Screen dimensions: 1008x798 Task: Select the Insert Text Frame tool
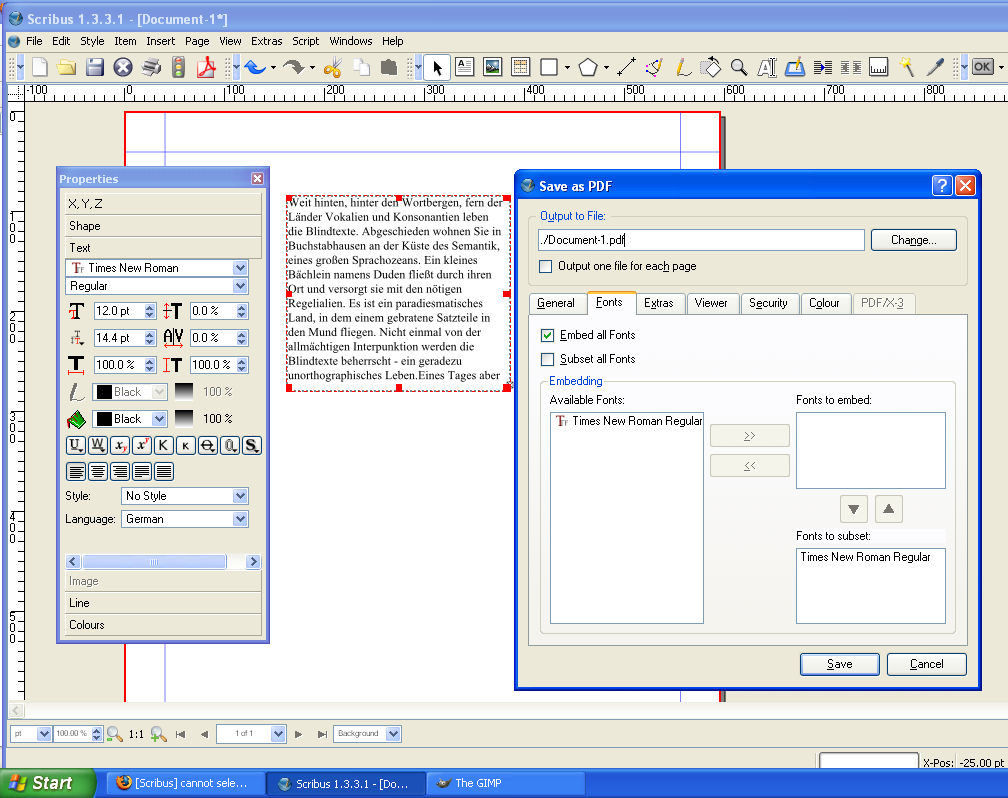[x=465, y=67]
